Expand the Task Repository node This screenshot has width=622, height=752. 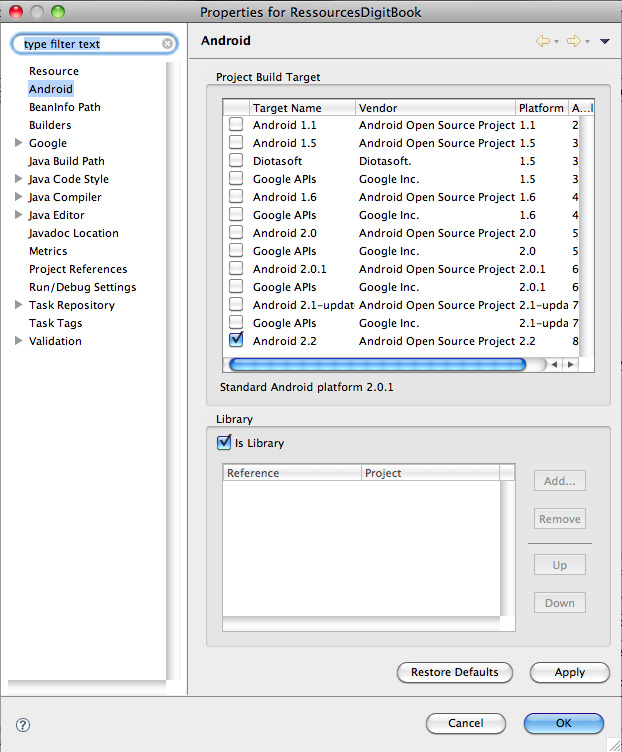coord(19,305)
